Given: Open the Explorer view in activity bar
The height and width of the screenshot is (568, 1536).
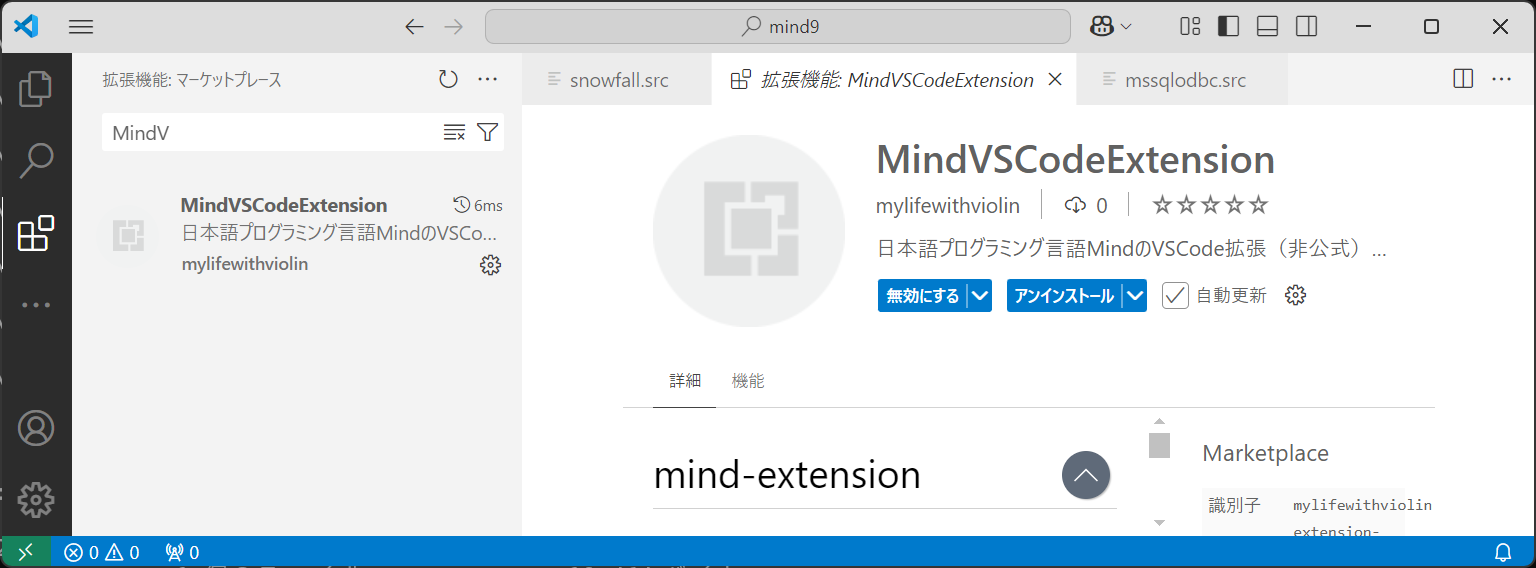Looking at the screenshot, I should point(36,88).
